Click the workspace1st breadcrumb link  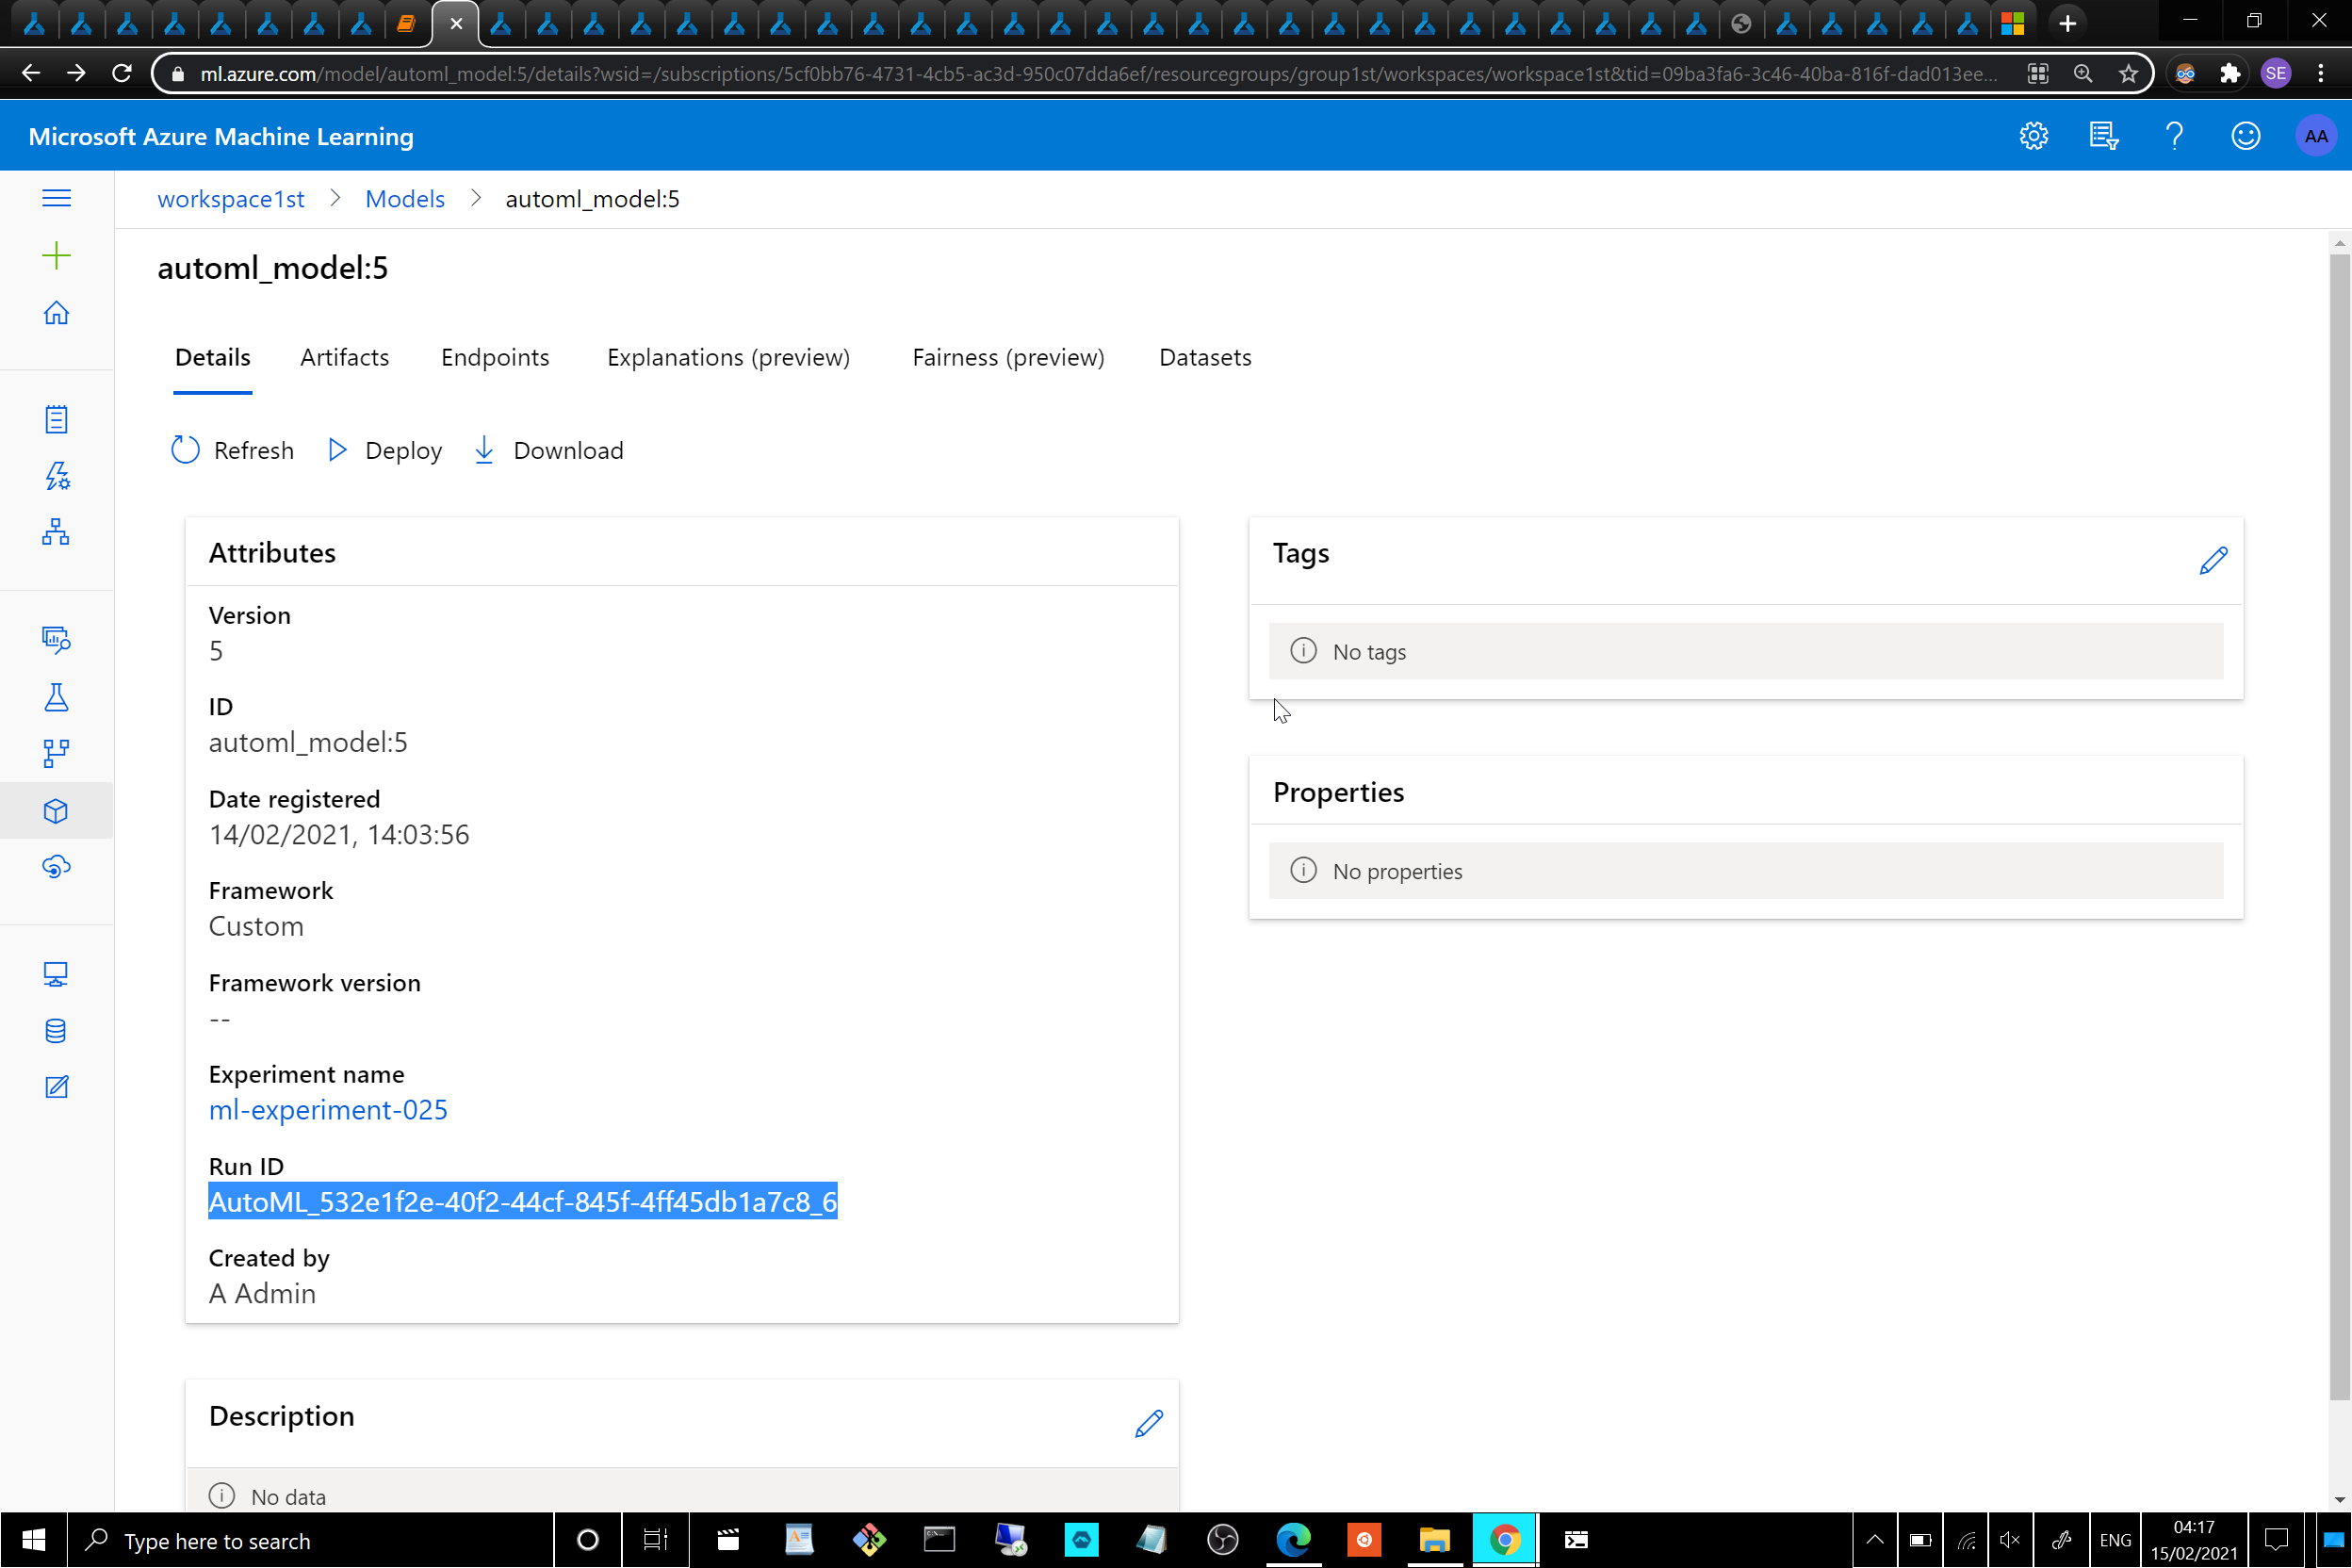tap(231, 198)
